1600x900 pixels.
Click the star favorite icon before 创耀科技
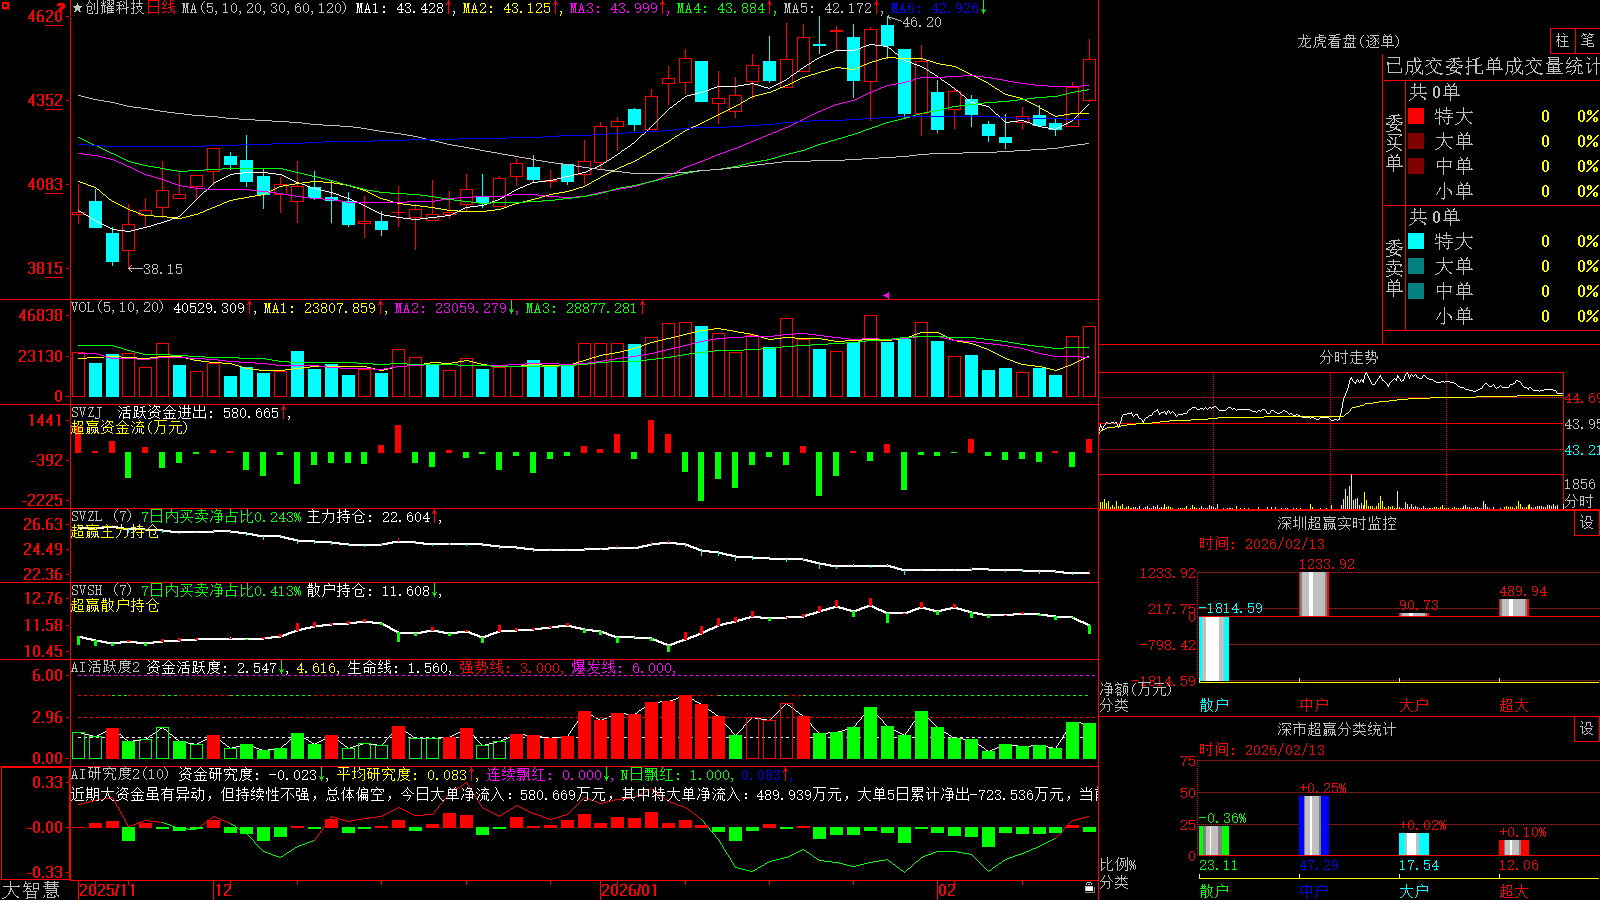[x=78, y=8]
